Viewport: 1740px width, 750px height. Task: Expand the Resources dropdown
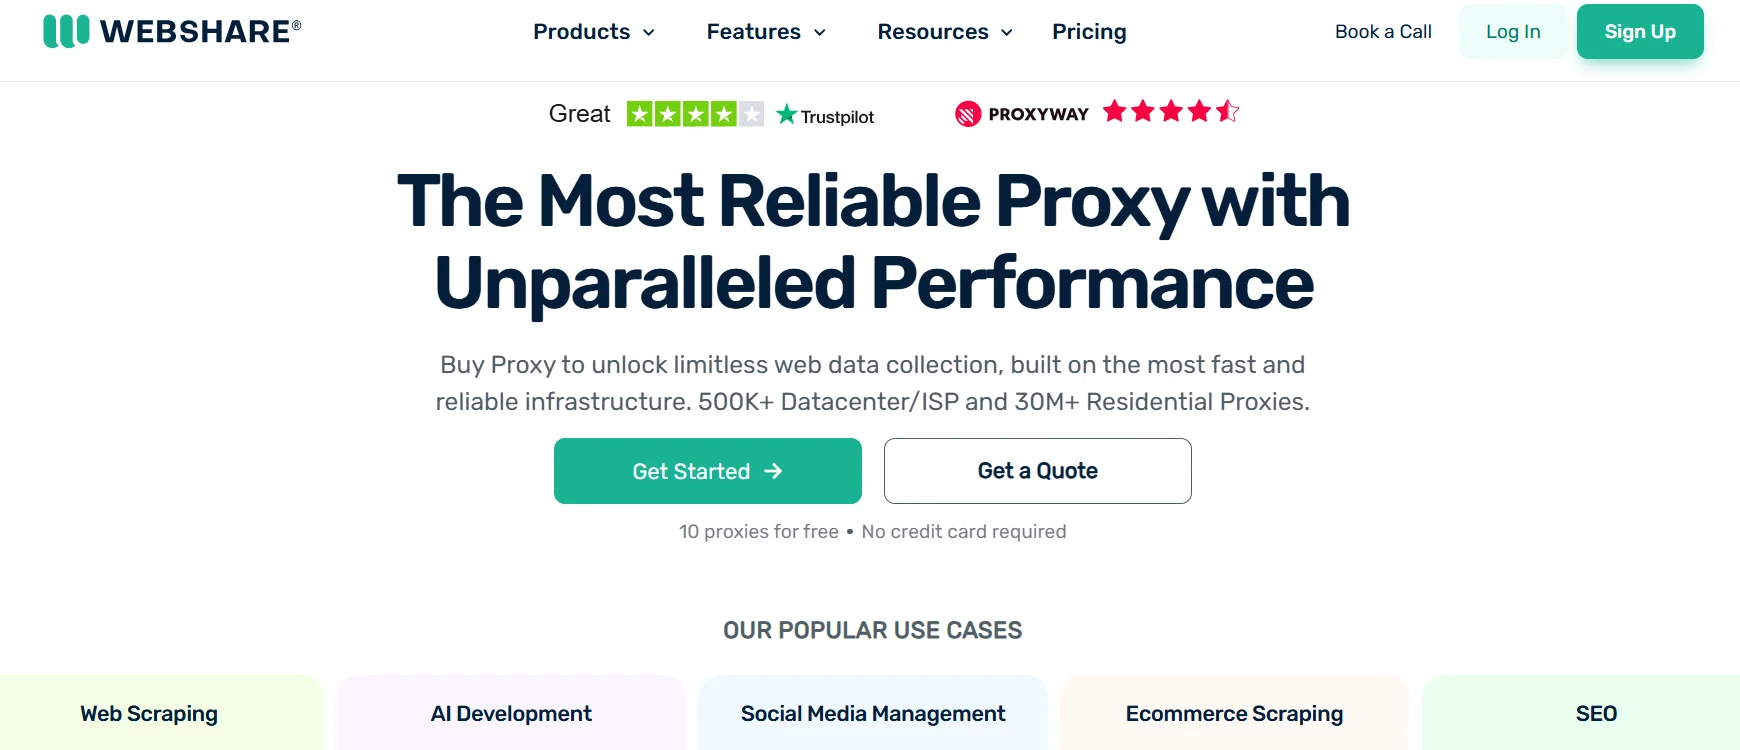coord(944,31)
